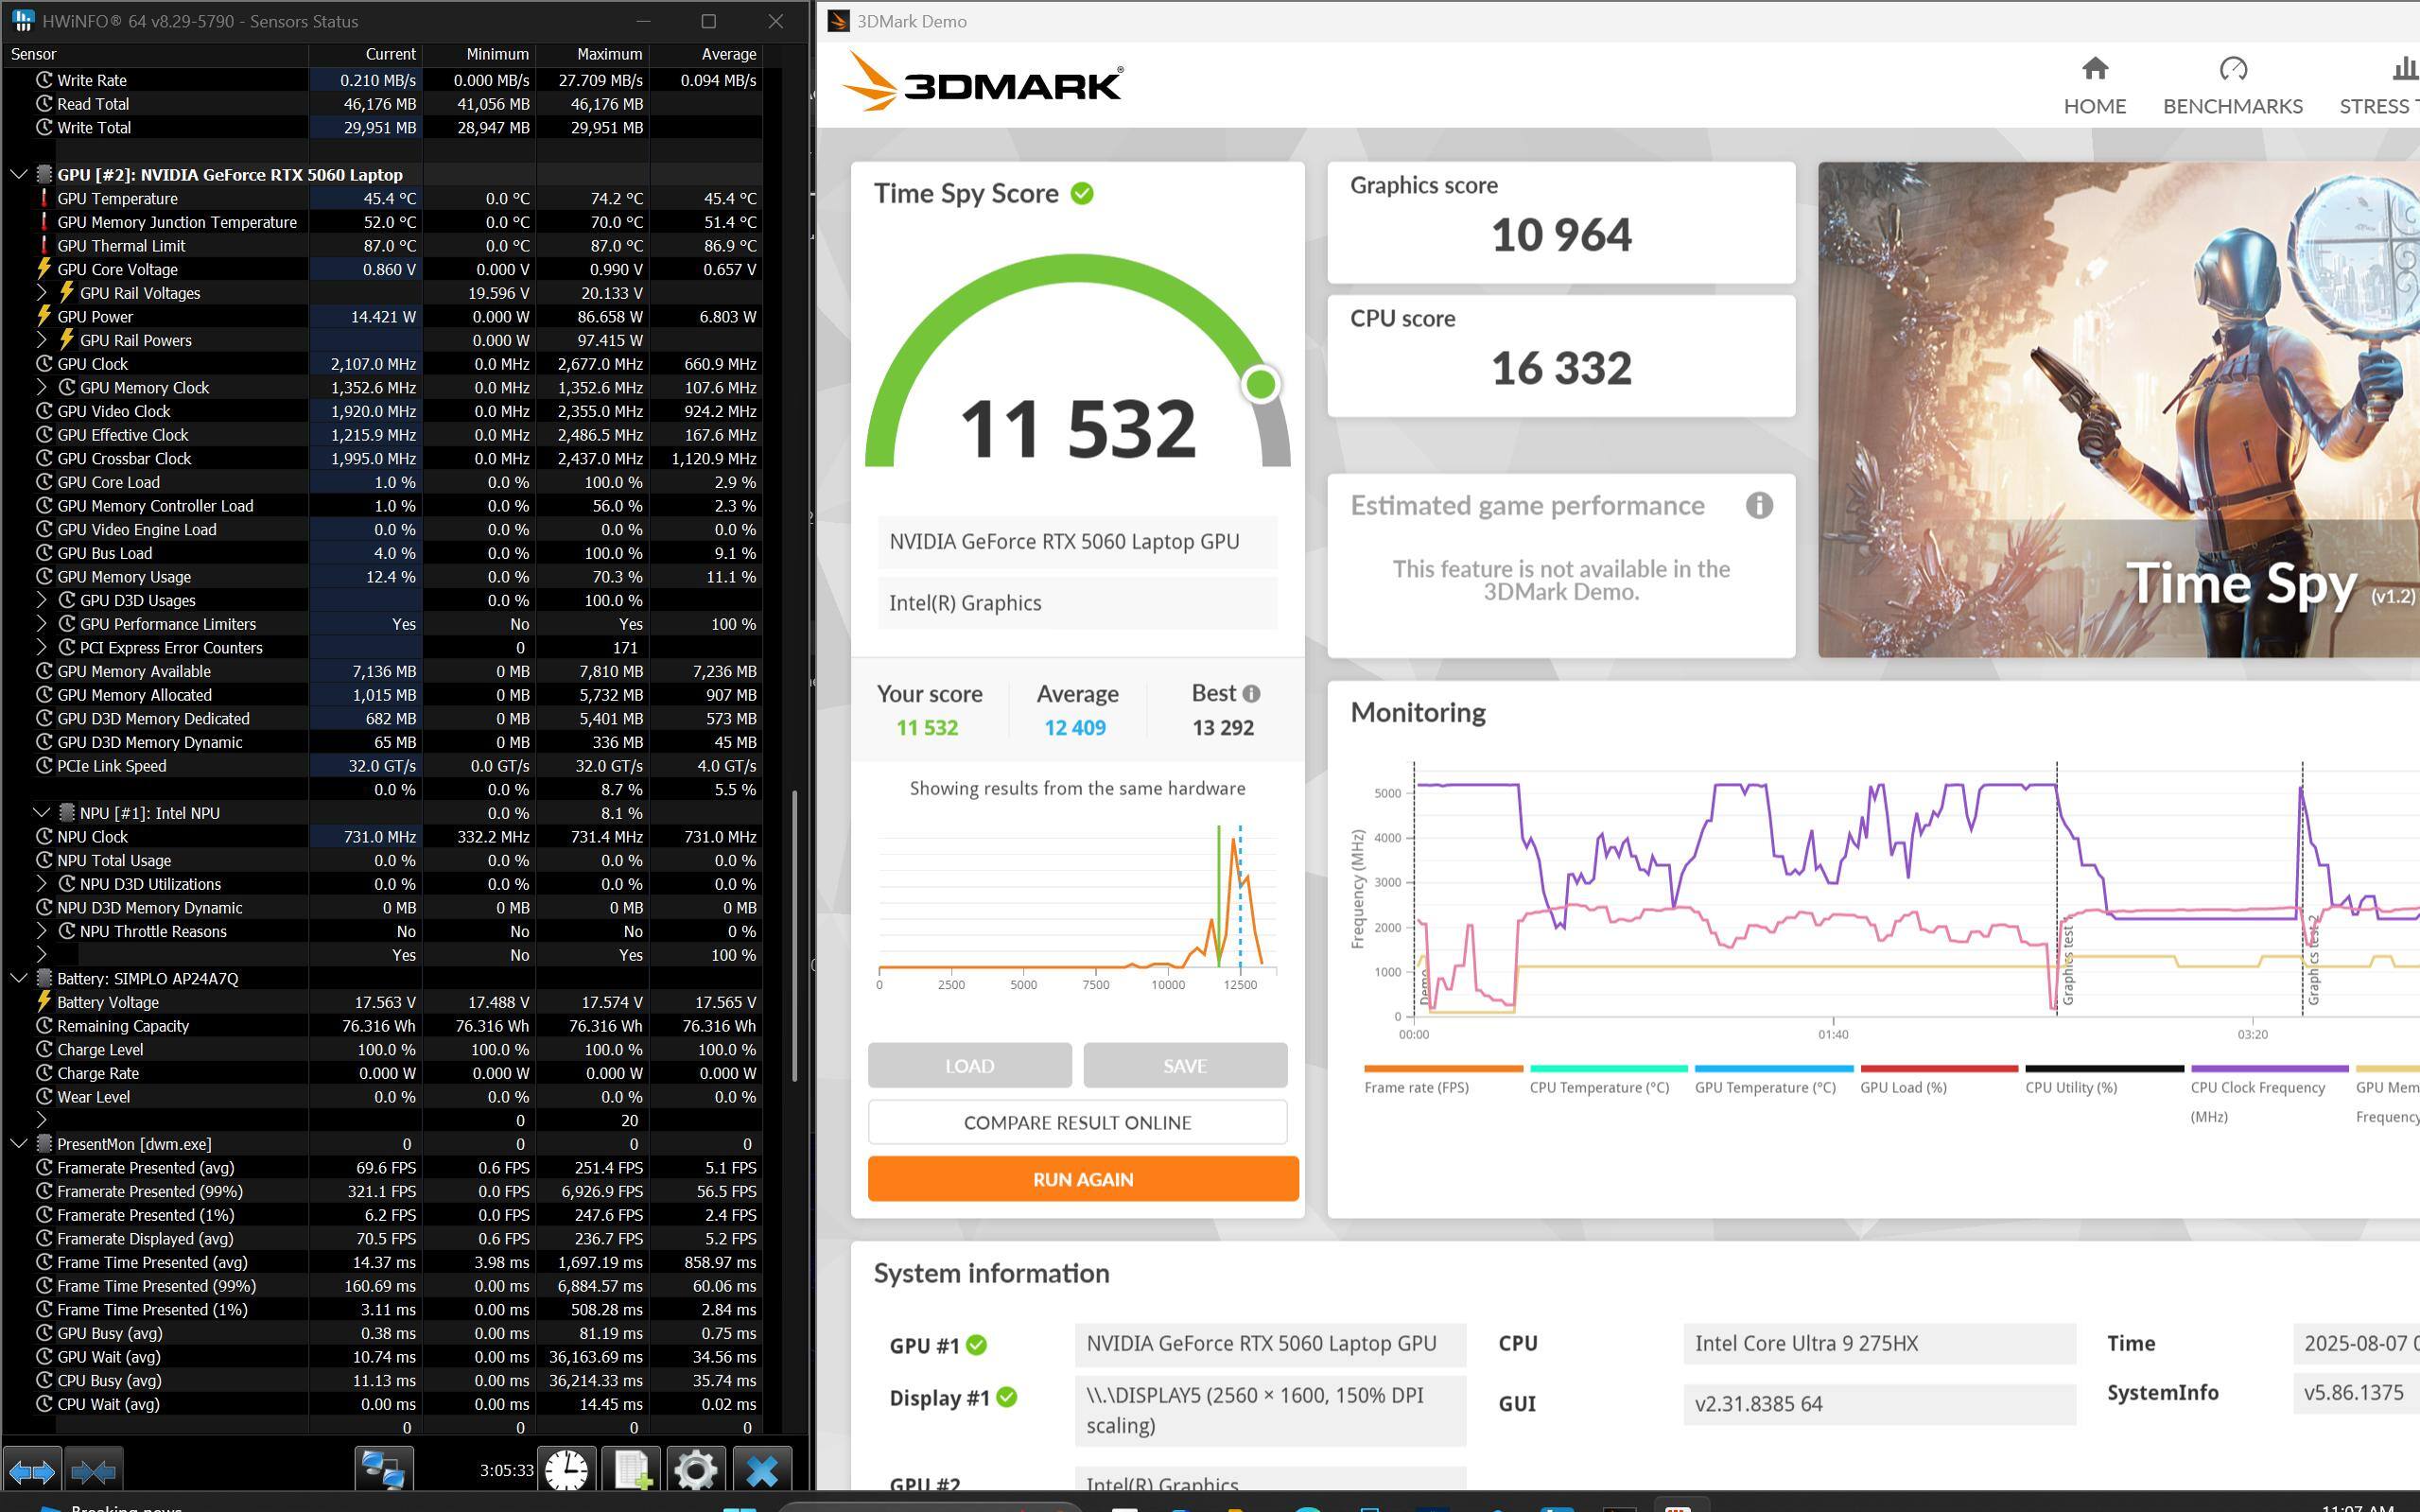The image size is (2420, 1512).
Task: Click the blue X close sensors icon
Action: (762, 1471)
